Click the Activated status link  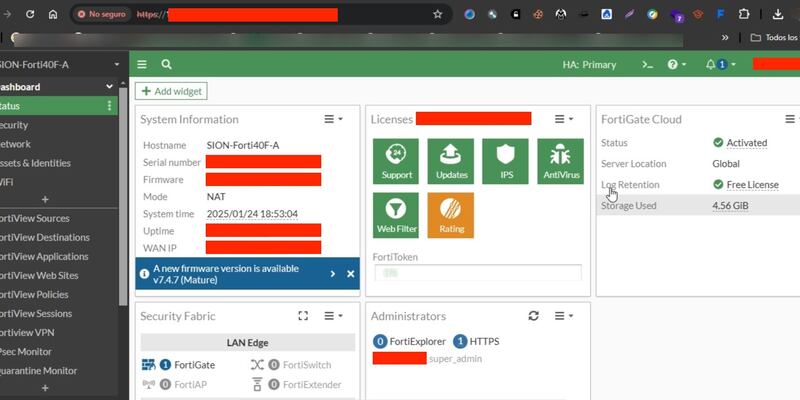click(x=746, y=143)
